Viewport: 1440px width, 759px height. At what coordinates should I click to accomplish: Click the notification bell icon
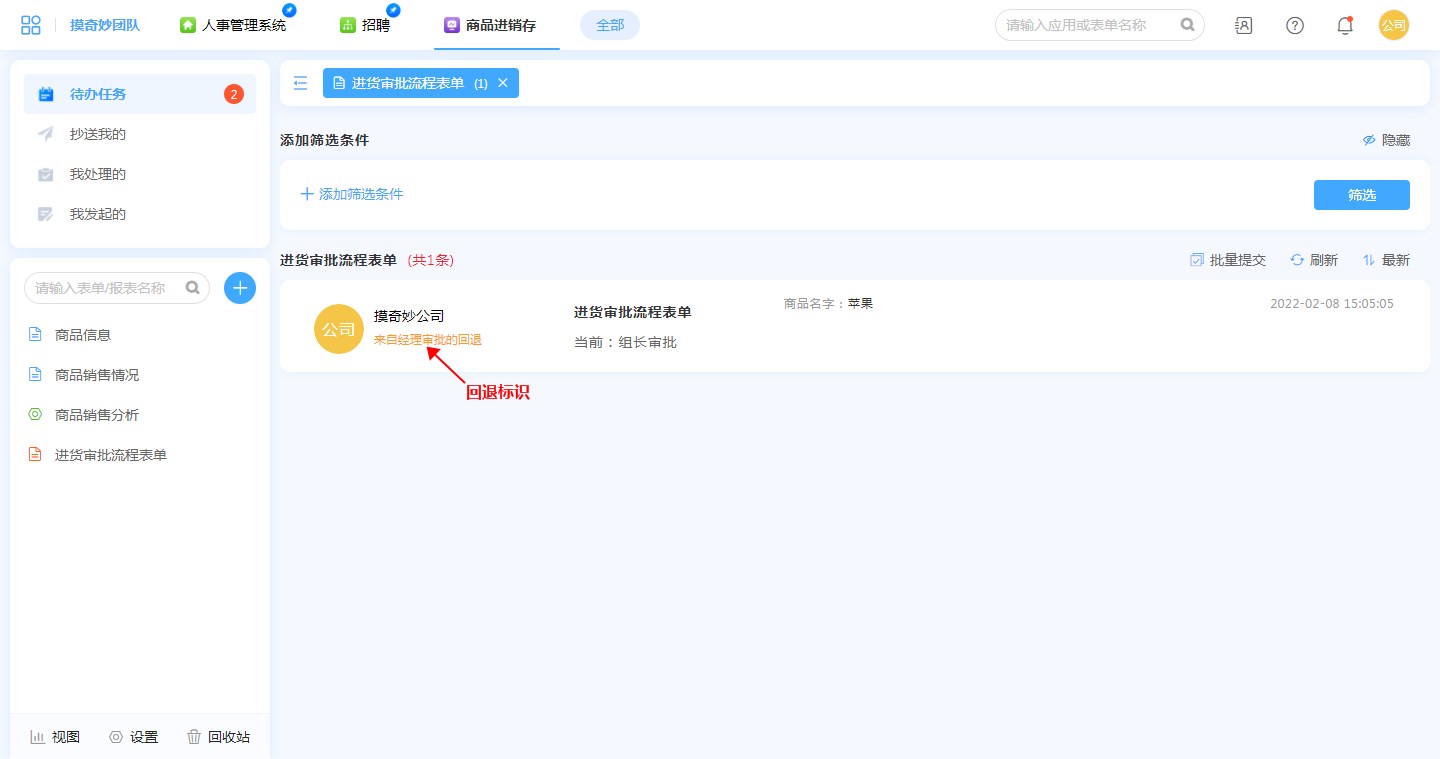coord(1345,25)
